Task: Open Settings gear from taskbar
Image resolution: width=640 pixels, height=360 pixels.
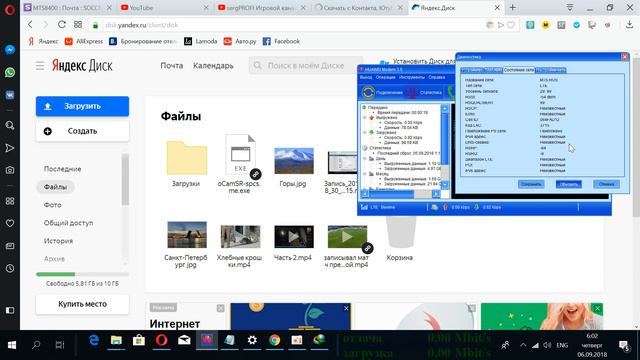Action: [x=252, y=340]
